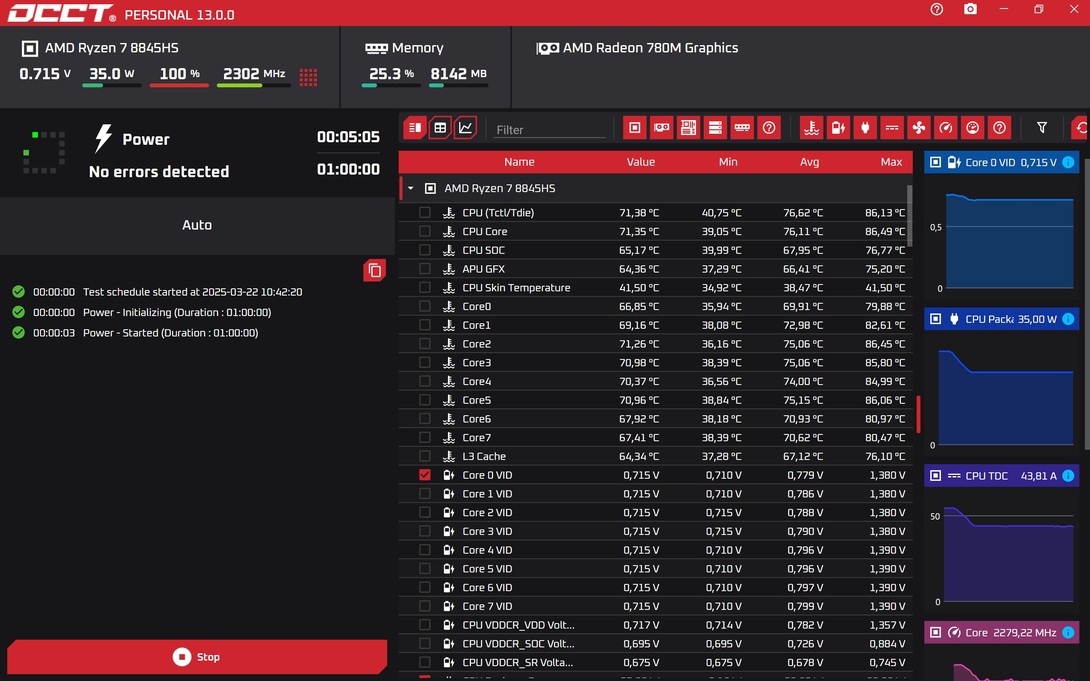The height and width of the screenshot is (681, 1090).
Task: Filter sensors by CPU hardware icon
Action: pyautogui.click(x=634, y=128)
